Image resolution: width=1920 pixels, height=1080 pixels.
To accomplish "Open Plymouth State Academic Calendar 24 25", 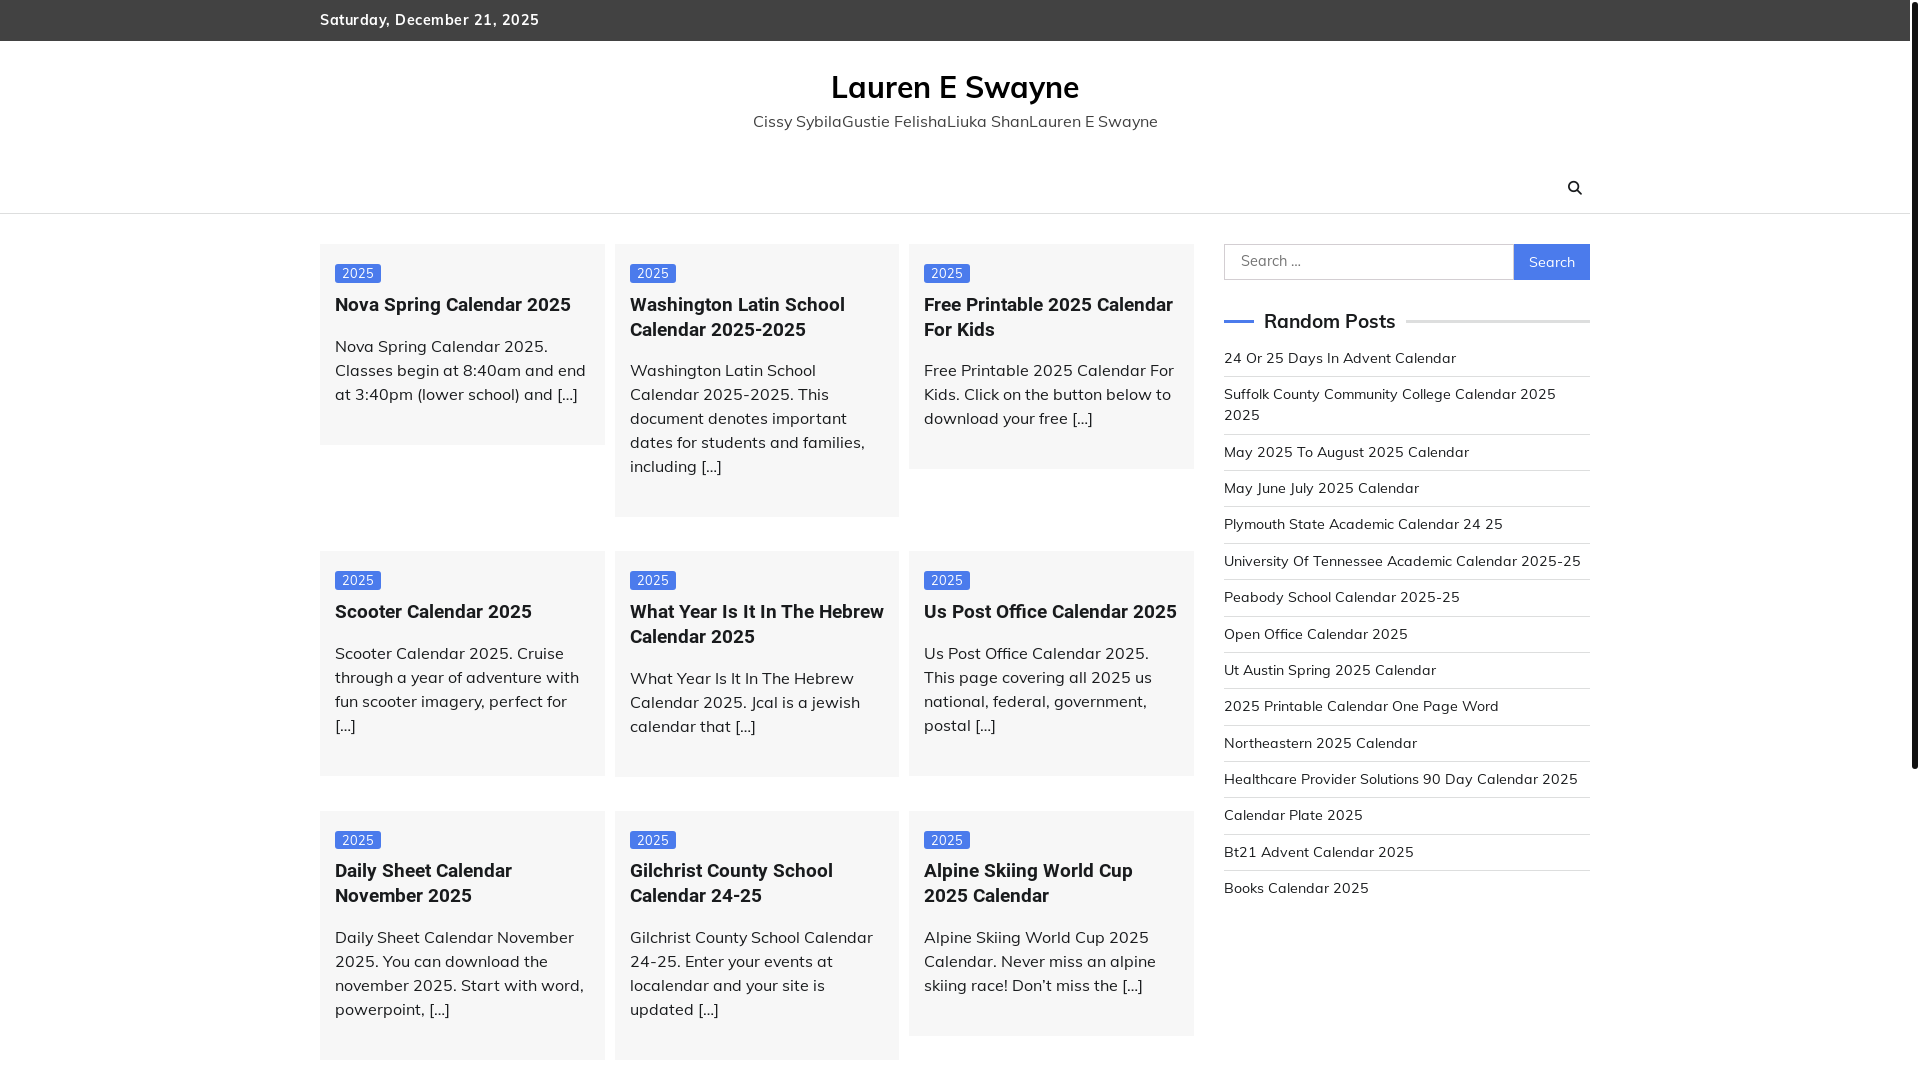I will point(1363,524).
